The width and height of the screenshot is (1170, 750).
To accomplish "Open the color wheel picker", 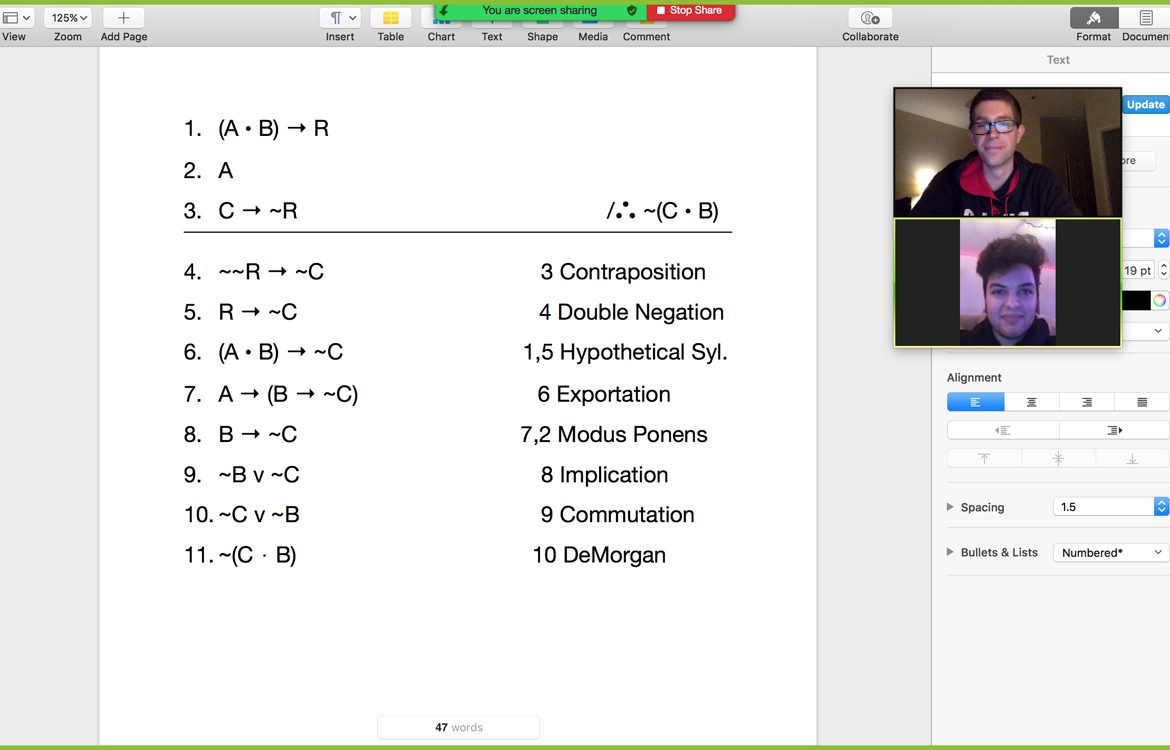I will click(1159, 300).
